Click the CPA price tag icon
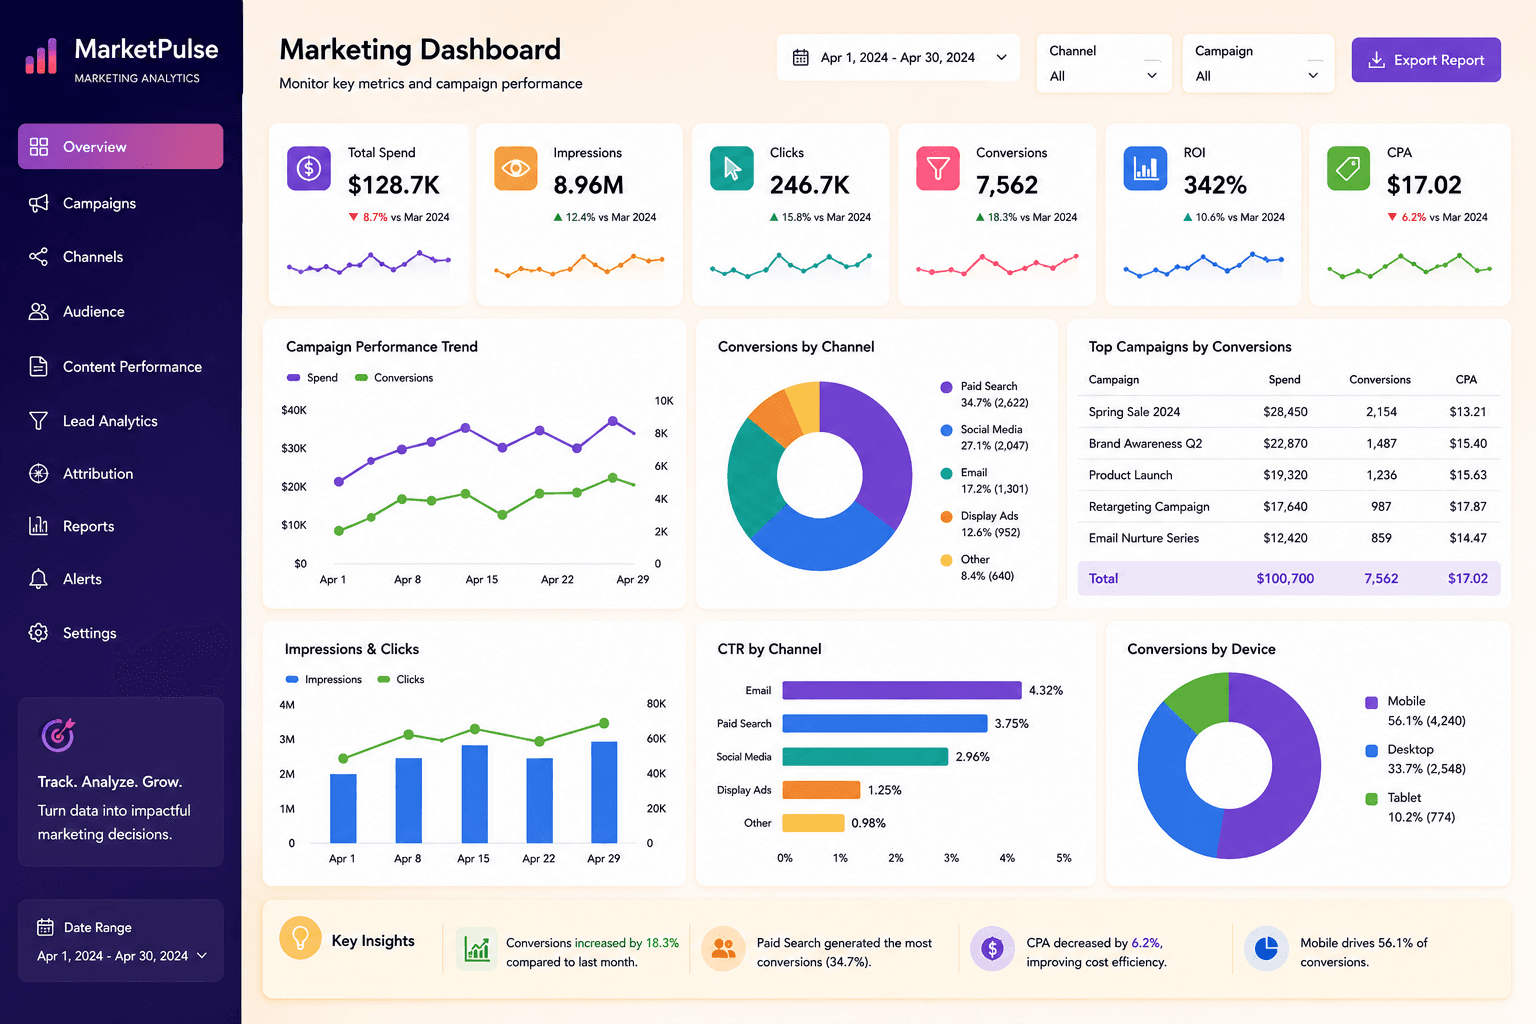The width and height of the screenshot is (1536, 1024). [1349, 168]
